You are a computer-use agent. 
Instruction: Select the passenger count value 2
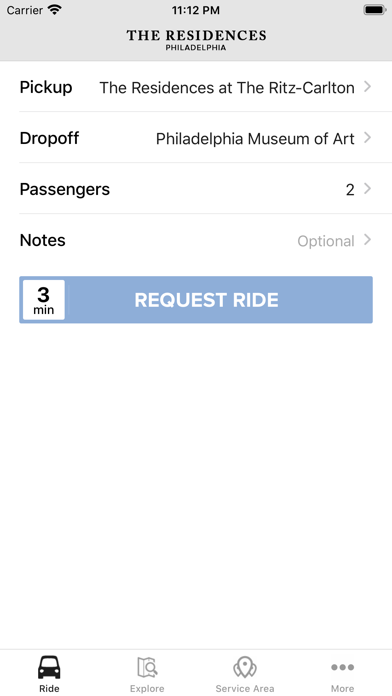350,190
